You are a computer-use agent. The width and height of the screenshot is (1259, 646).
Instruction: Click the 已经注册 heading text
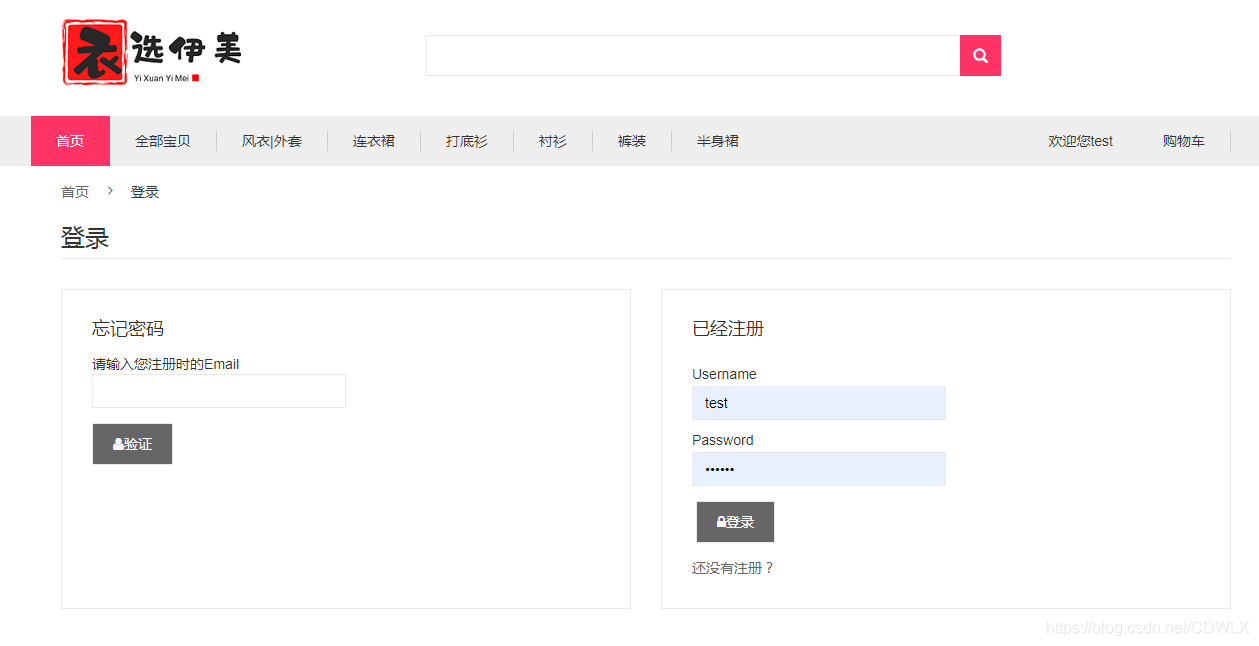click(x=728, y=329)
